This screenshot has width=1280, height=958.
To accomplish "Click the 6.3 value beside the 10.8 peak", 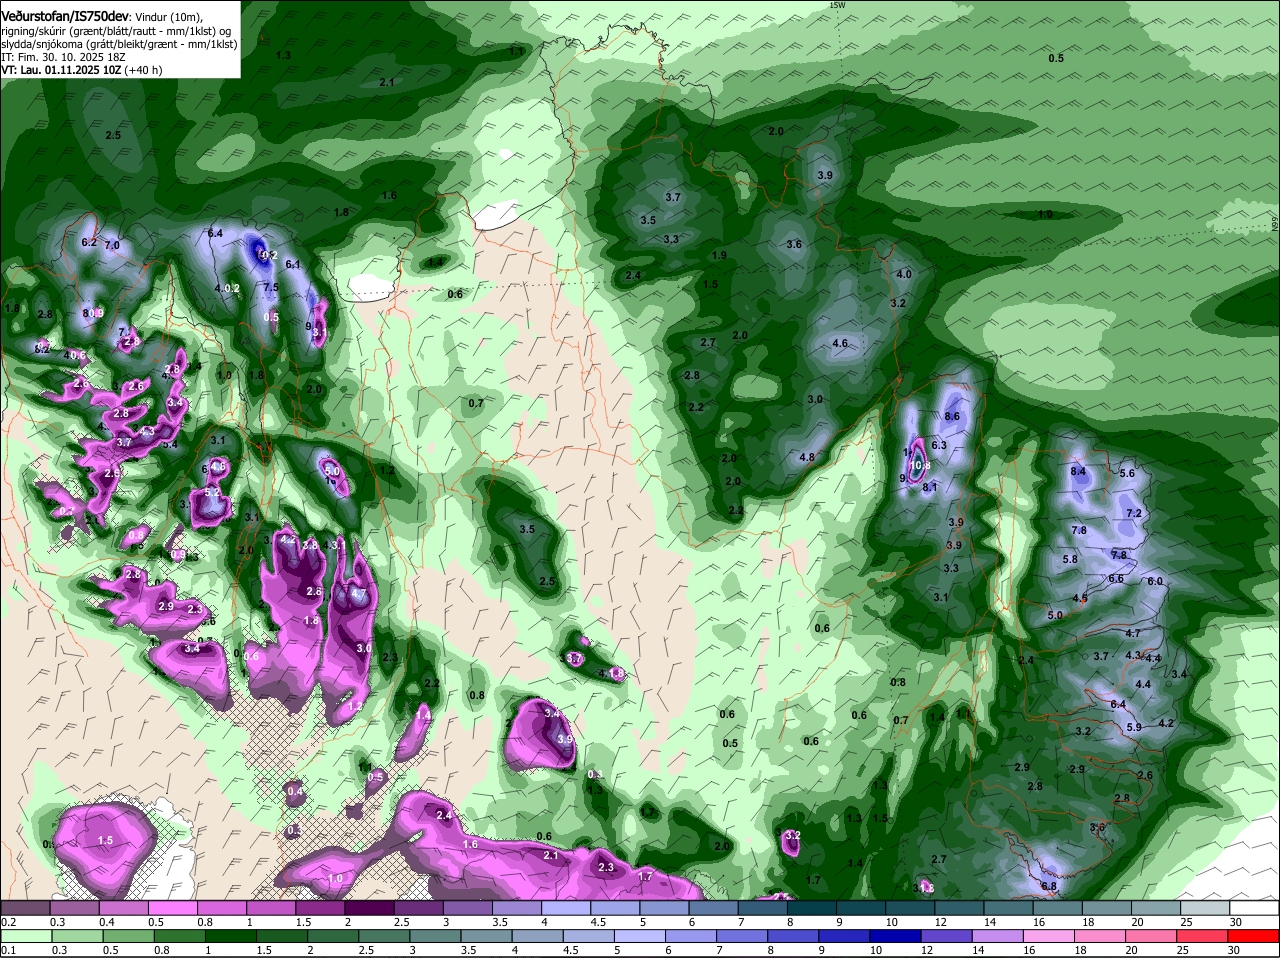I will point(939,445).
